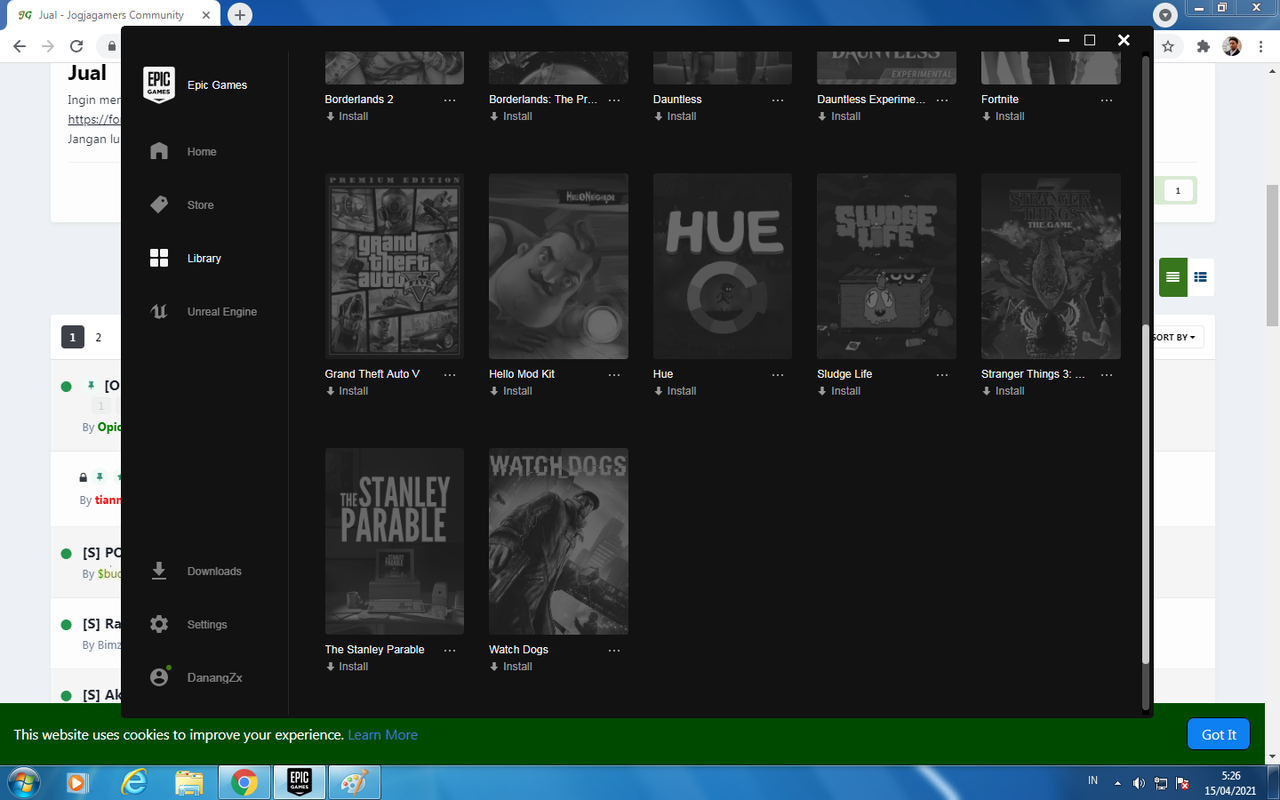Open Unreal Engine in the sidebar
Image resolution: width=1280 pixels, height=800 pixels.
(222, 312)
